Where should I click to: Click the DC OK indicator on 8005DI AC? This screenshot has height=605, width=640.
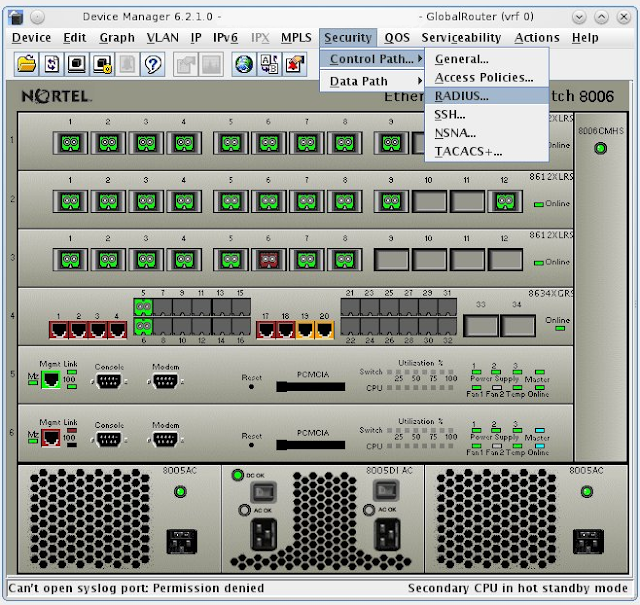point(238,475)
